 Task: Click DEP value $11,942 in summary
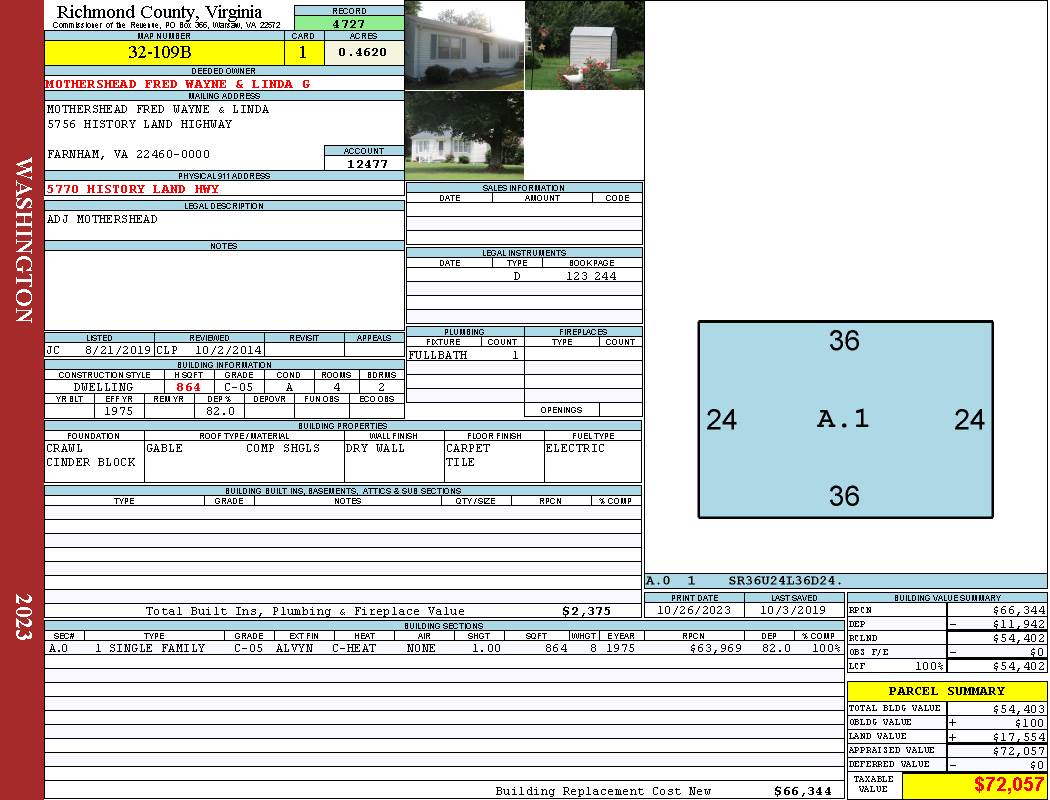1019,624
